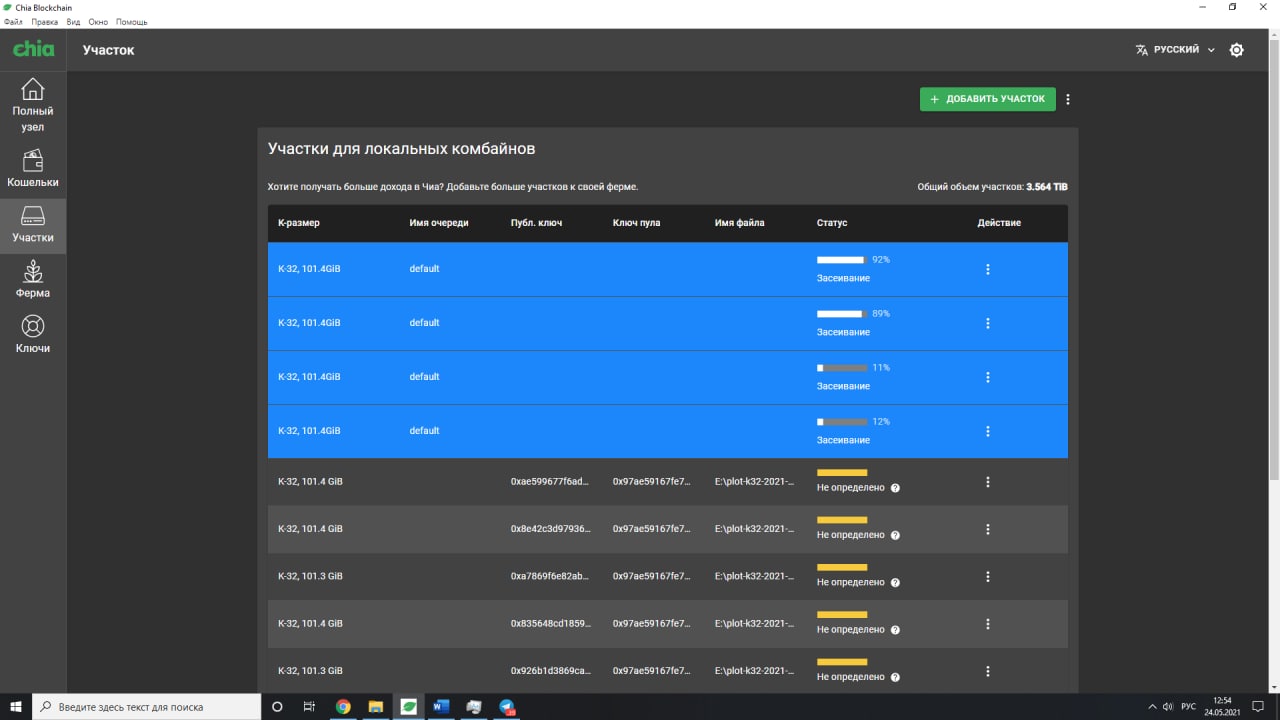Viewport: 1280px width, 720px height.
Task: Open actions menu for the 12% plotting row
Action: click(x=988, y=431)
